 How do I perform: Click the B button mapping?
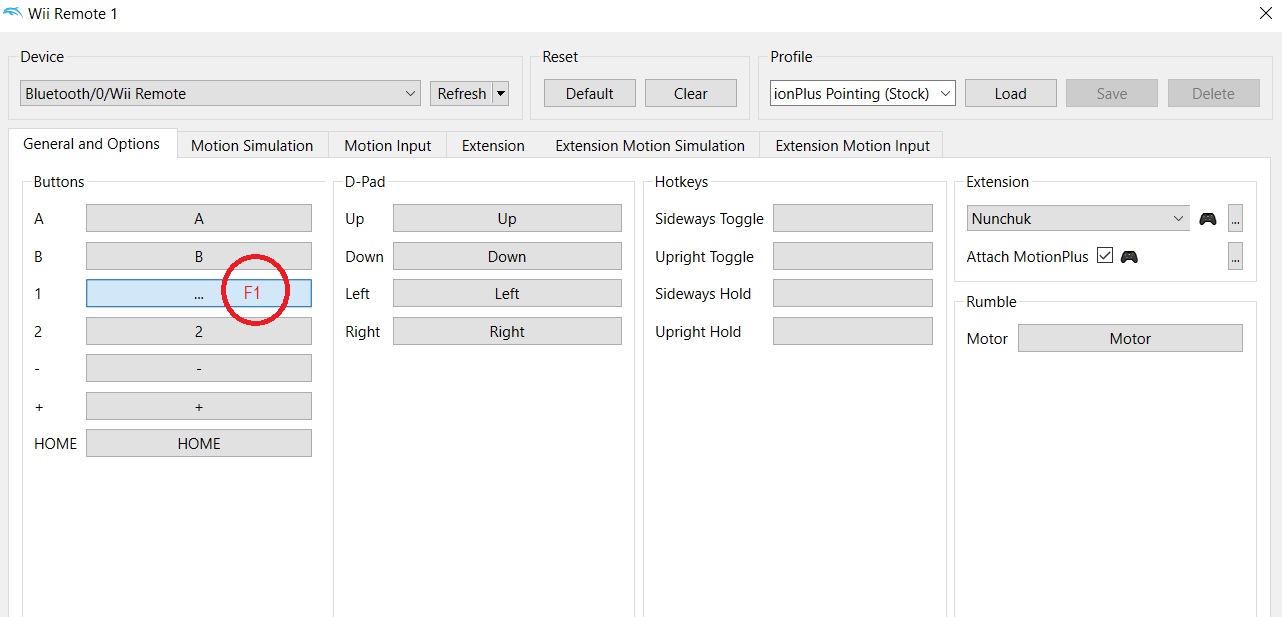[x=199, y=256]
